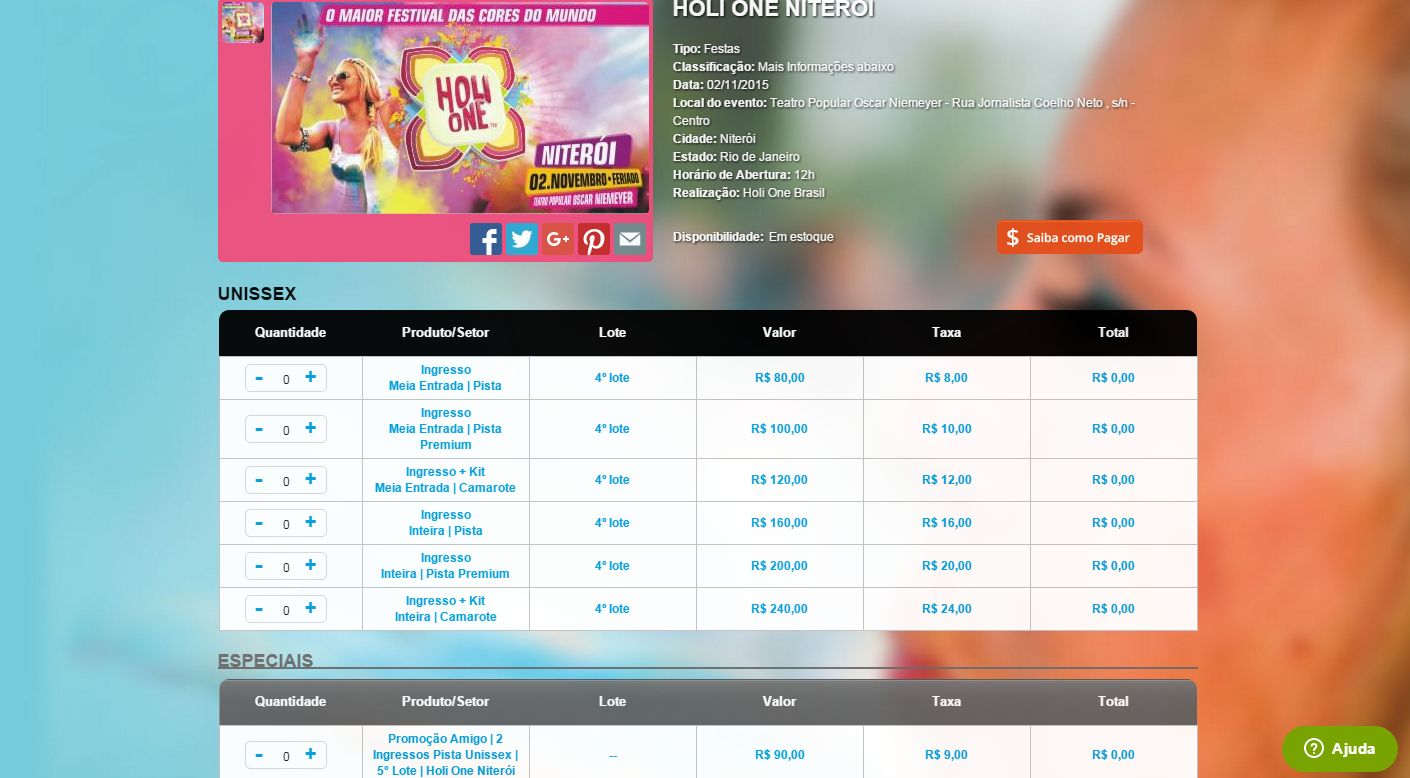Screen dimensions: 1410x778
Task: Click the Saiba como Pagar button
Action: click(1069, 237)
